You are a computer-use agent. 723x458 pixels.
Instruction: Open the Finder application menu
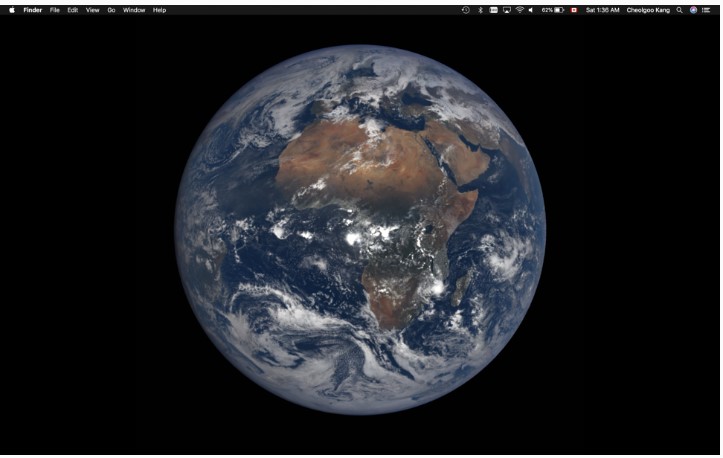[33, 10]
